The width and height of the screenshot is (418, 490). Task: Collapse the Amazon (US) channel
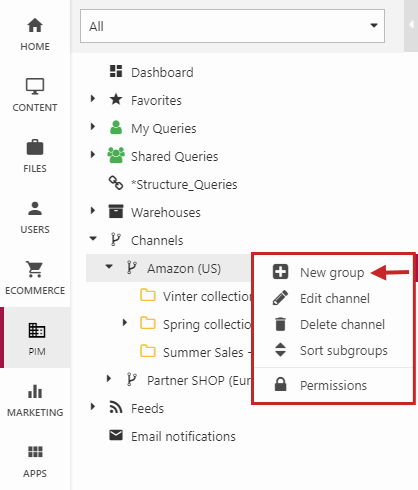109,267
